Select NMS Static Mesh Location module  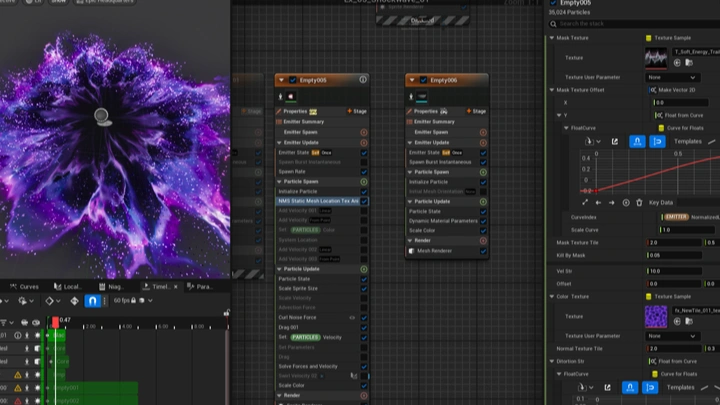[x=317, y=201]
